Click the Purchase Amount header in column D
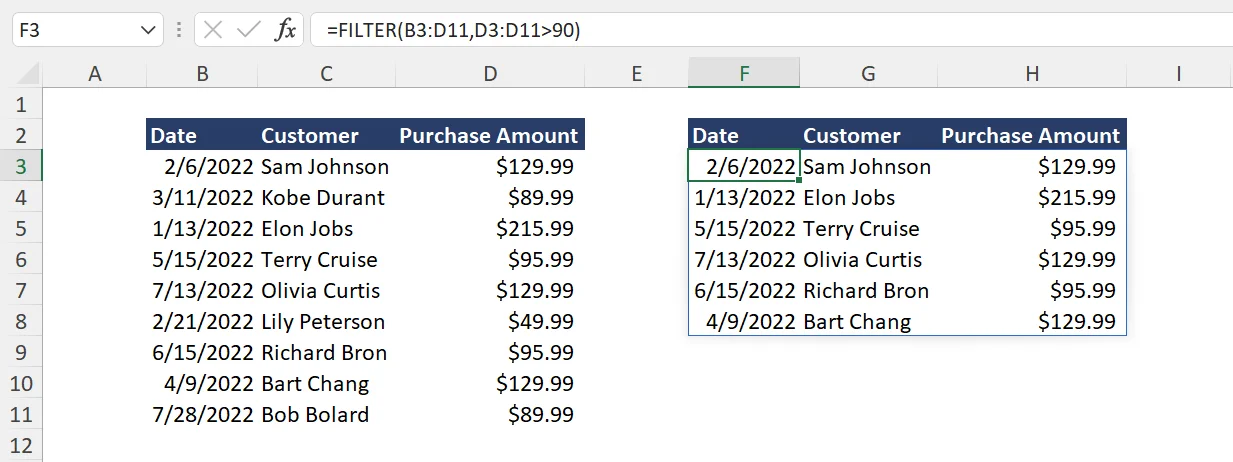Image resolution: width=1233 pixels, height=462 pixels. click(x=489, y=136)
